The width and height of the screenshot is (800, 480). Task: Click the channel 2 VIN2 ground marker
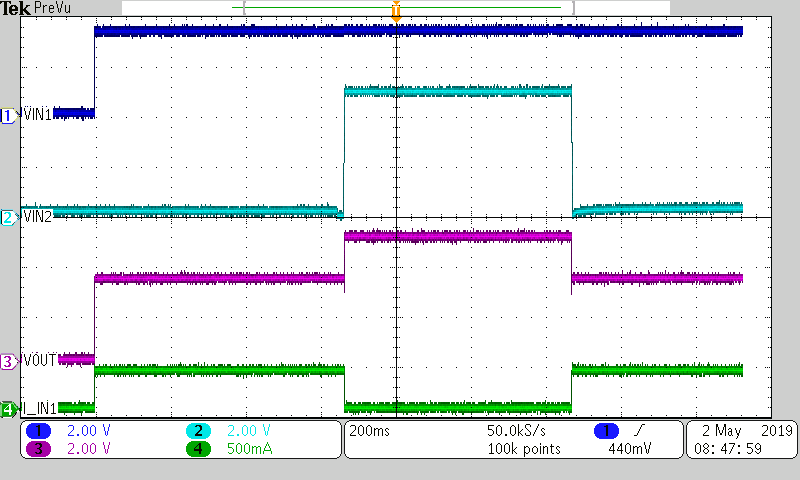[8, 217]
